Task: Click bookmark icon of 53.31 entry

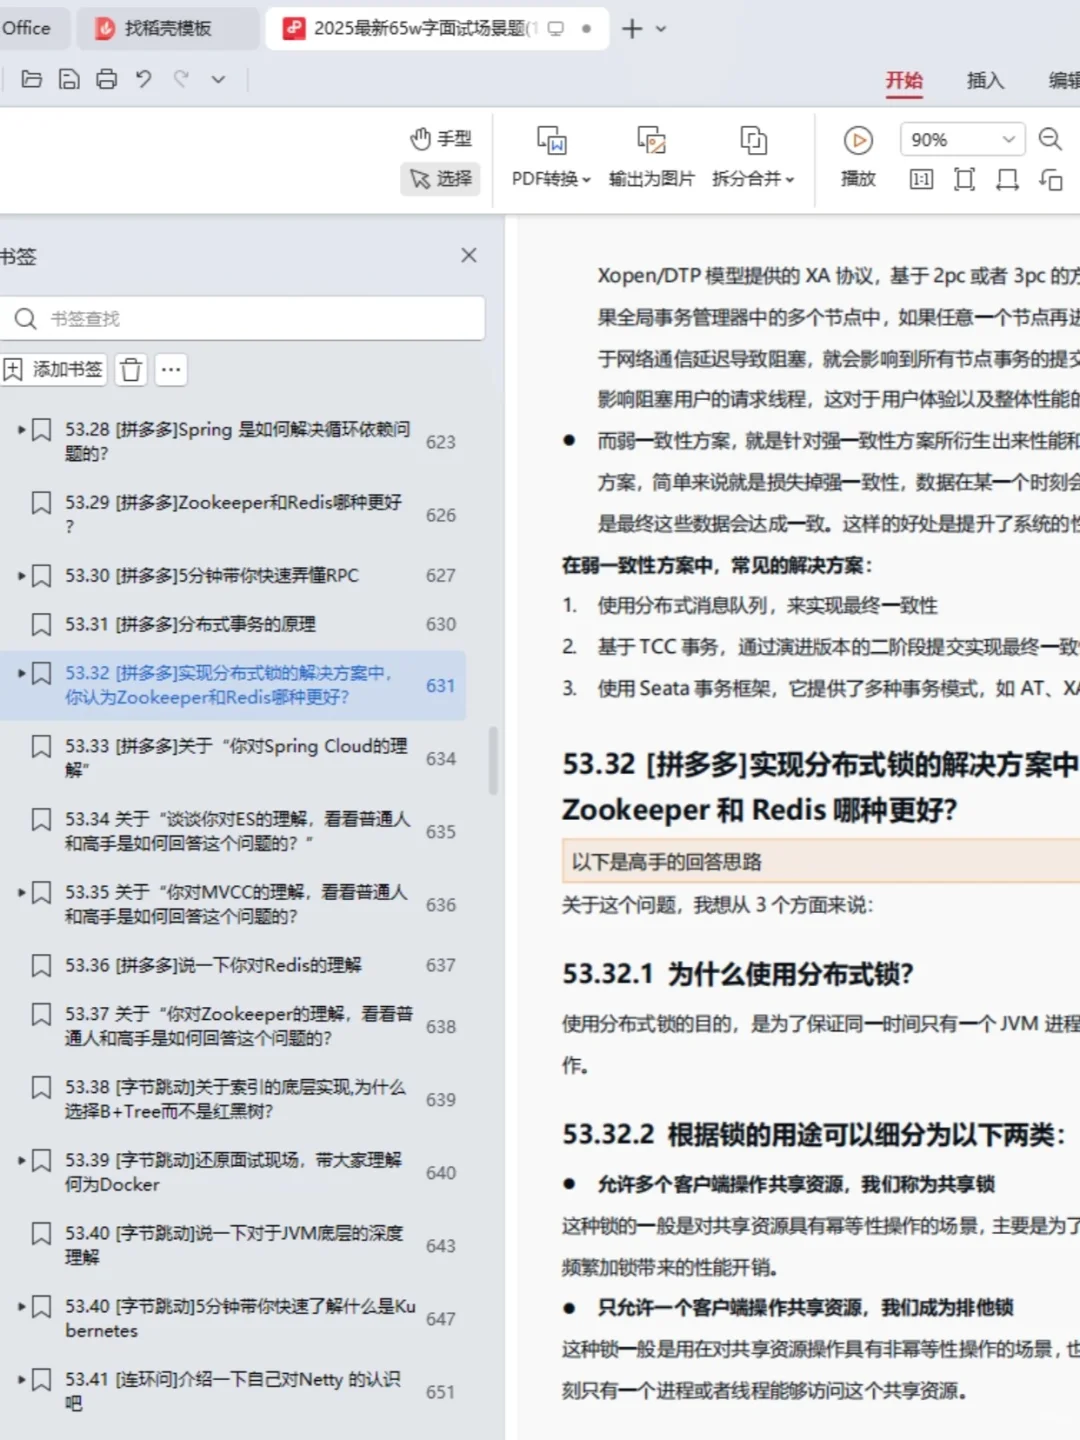Action: click(x=41, y=625)
